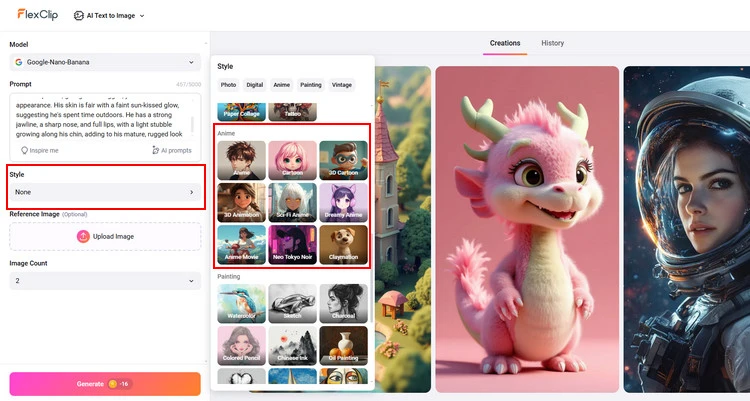Viewport: 750px width, 401px height.
Task: Pick the Neo Tokyo Noir style
Action: pos(292,244)
